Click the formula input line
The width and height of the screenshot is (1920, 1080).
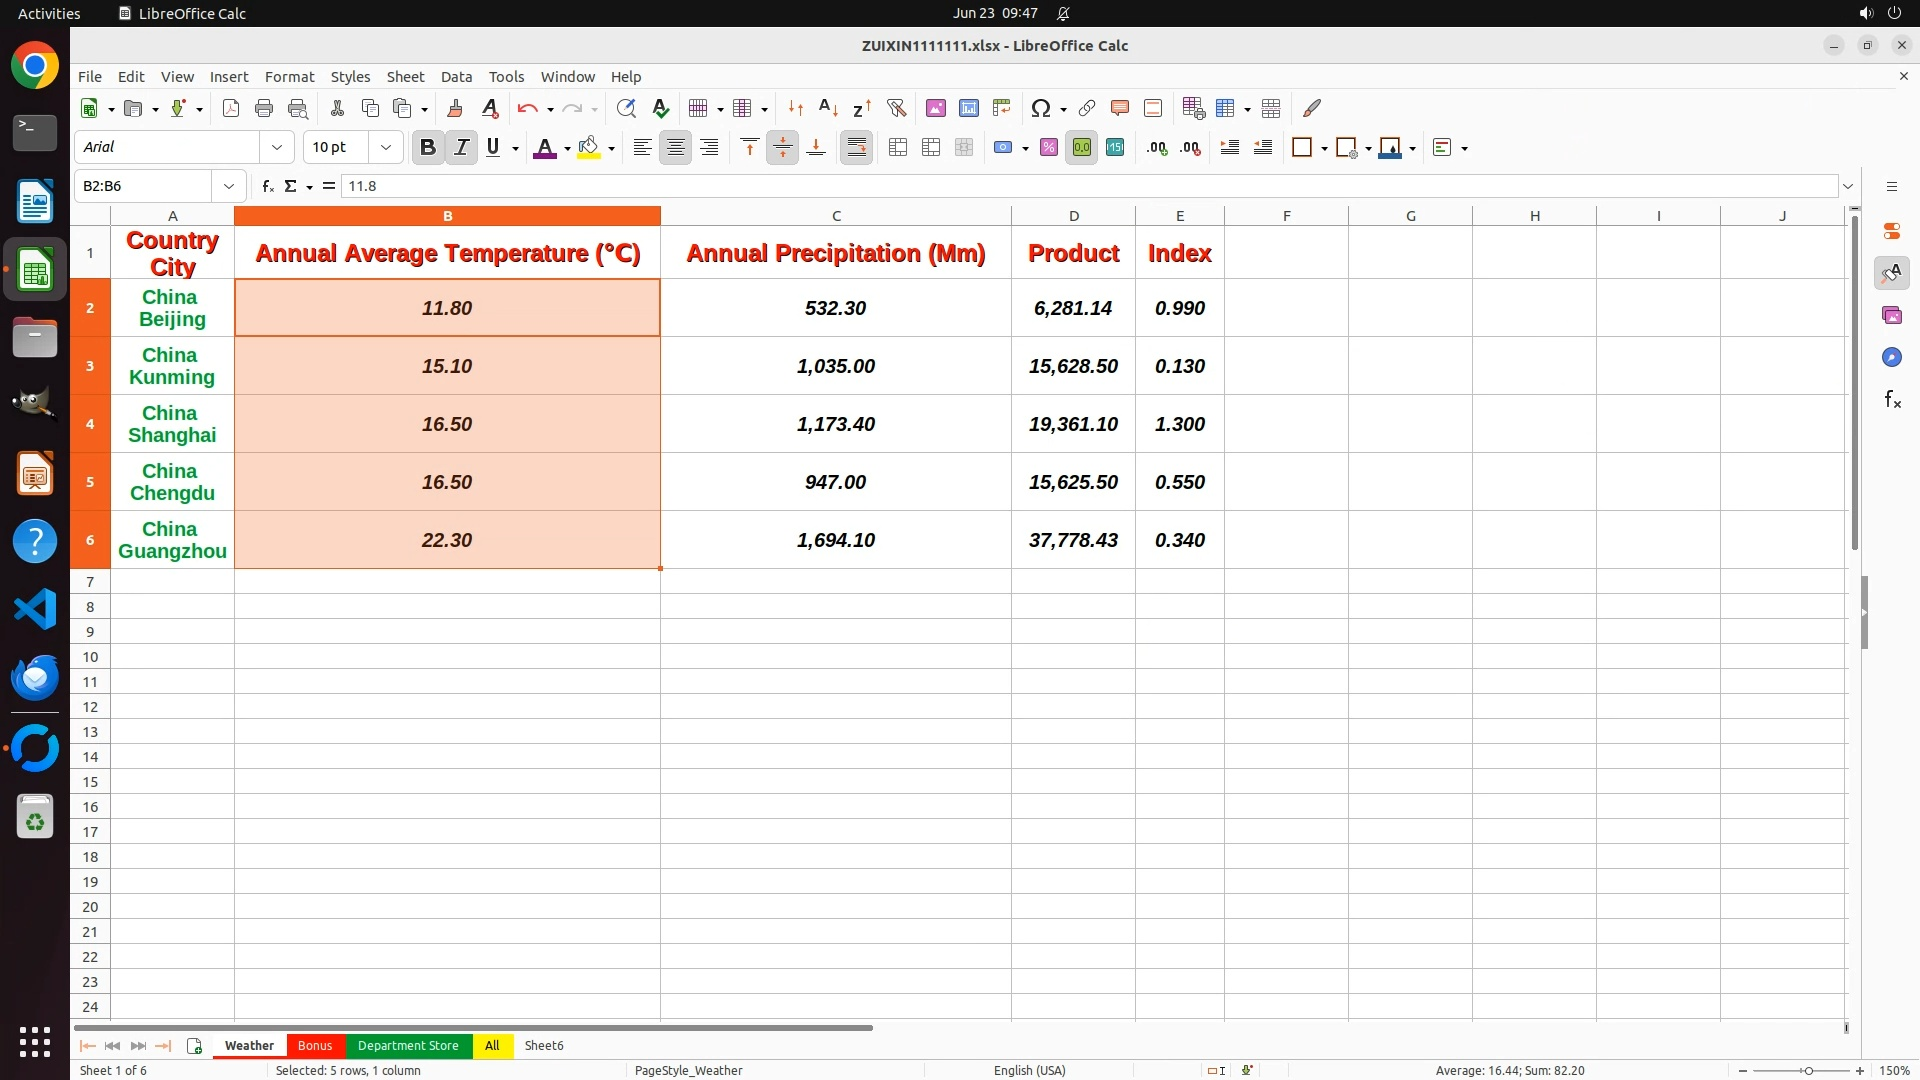[1088, 186]
